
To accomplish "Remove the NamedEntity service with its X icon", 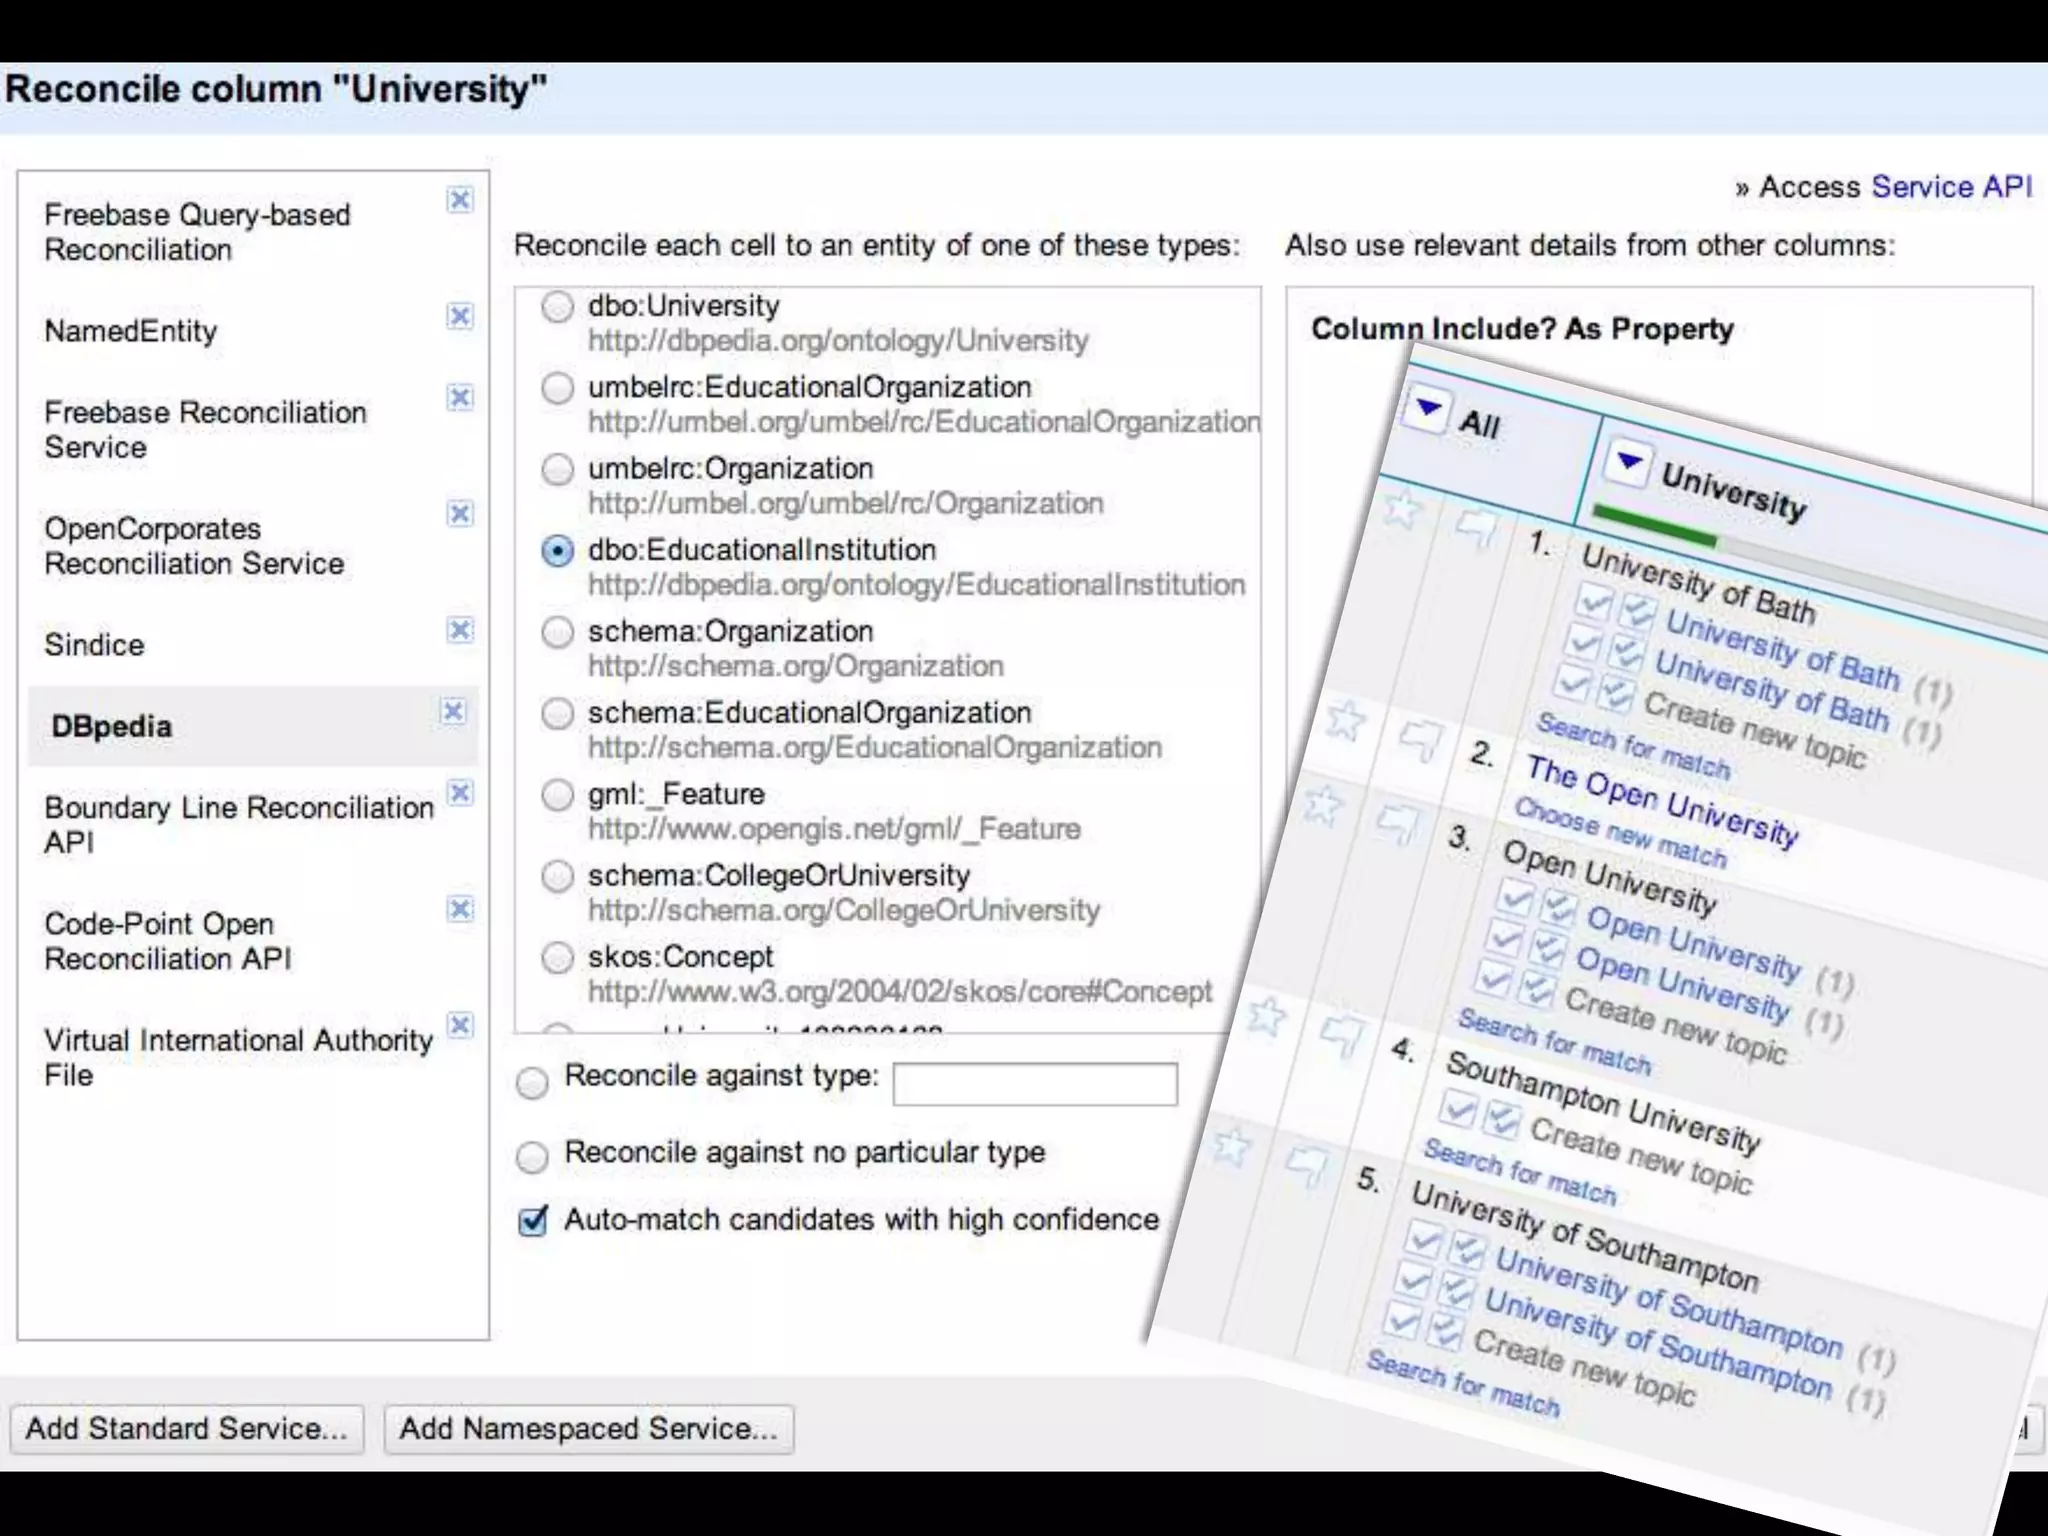I will coord(459,316).
